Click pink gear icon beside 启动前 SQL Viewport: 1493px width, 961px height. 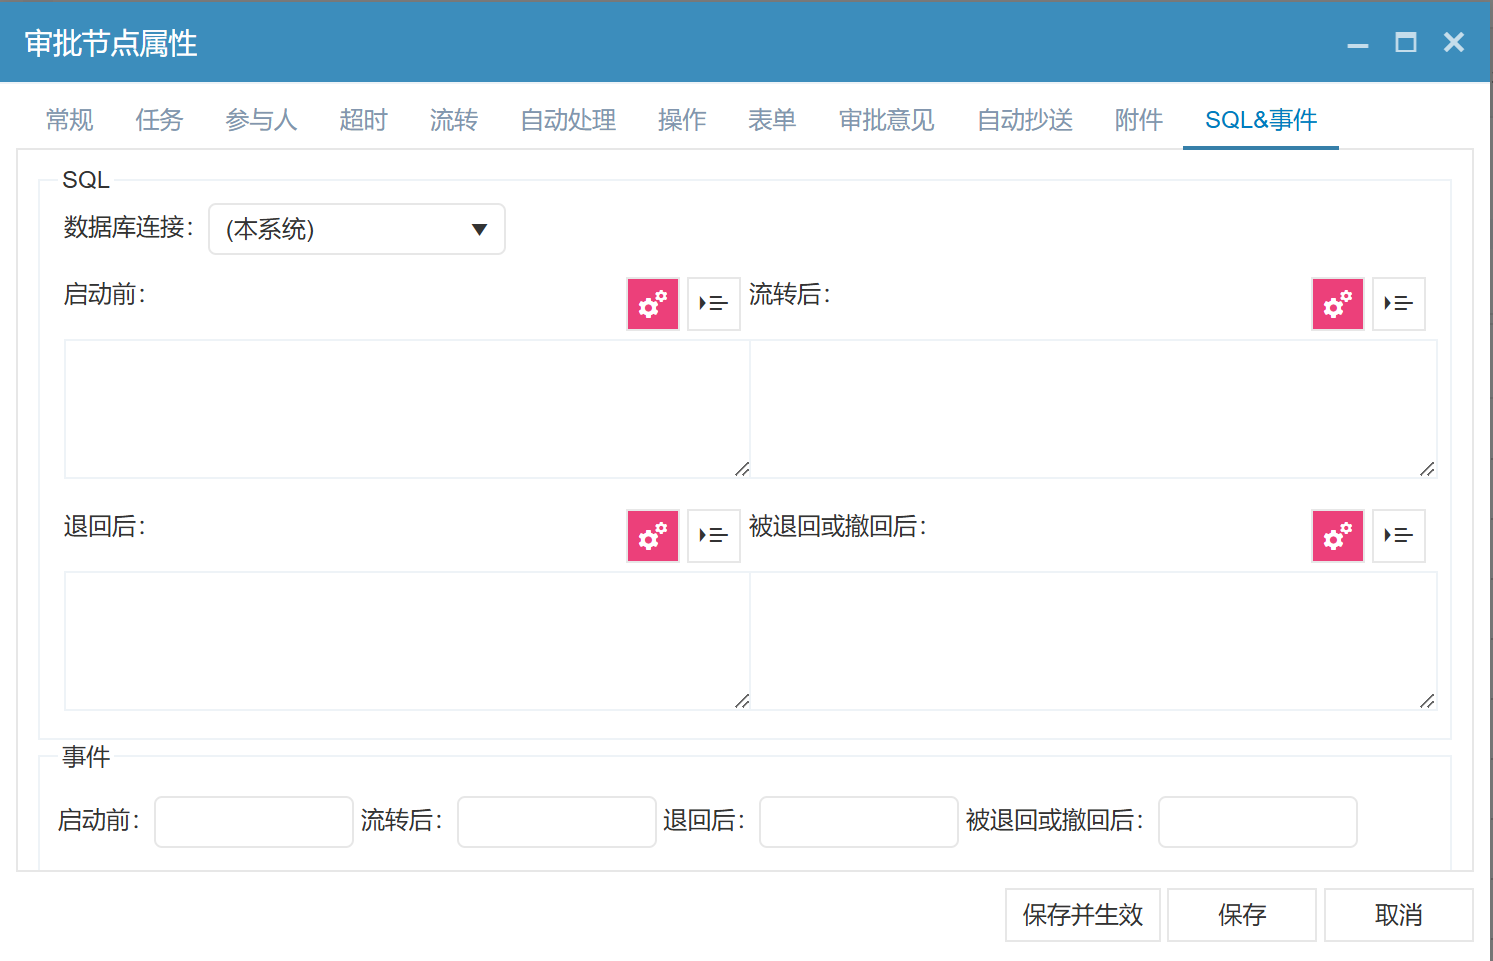(652, 304)
